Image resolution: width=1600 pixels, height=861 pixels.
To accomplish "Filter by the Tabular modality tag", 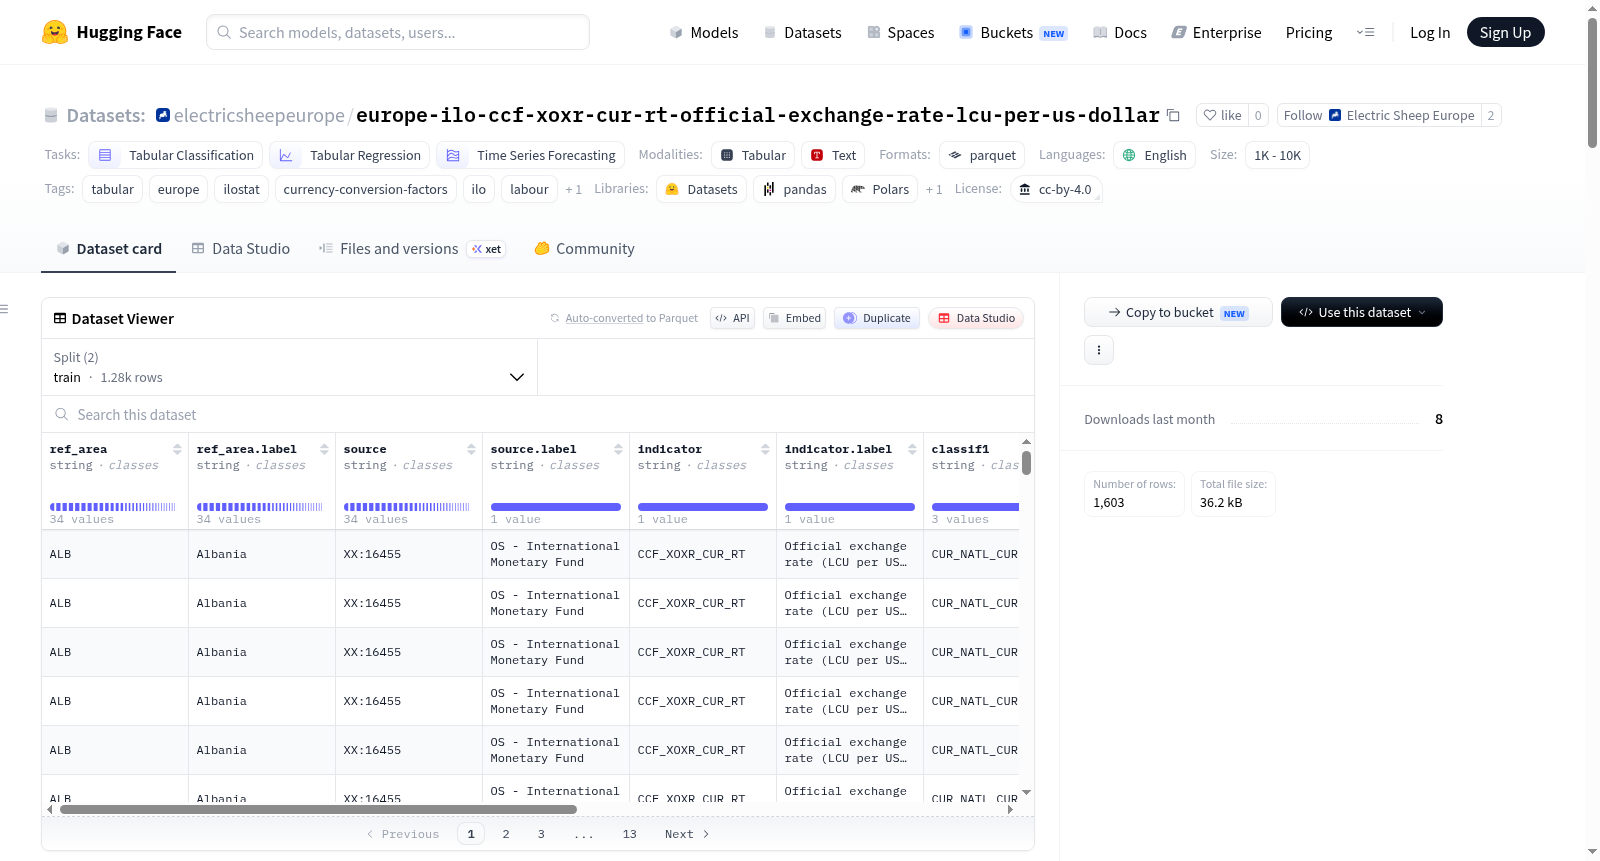I will coord(754,155).
